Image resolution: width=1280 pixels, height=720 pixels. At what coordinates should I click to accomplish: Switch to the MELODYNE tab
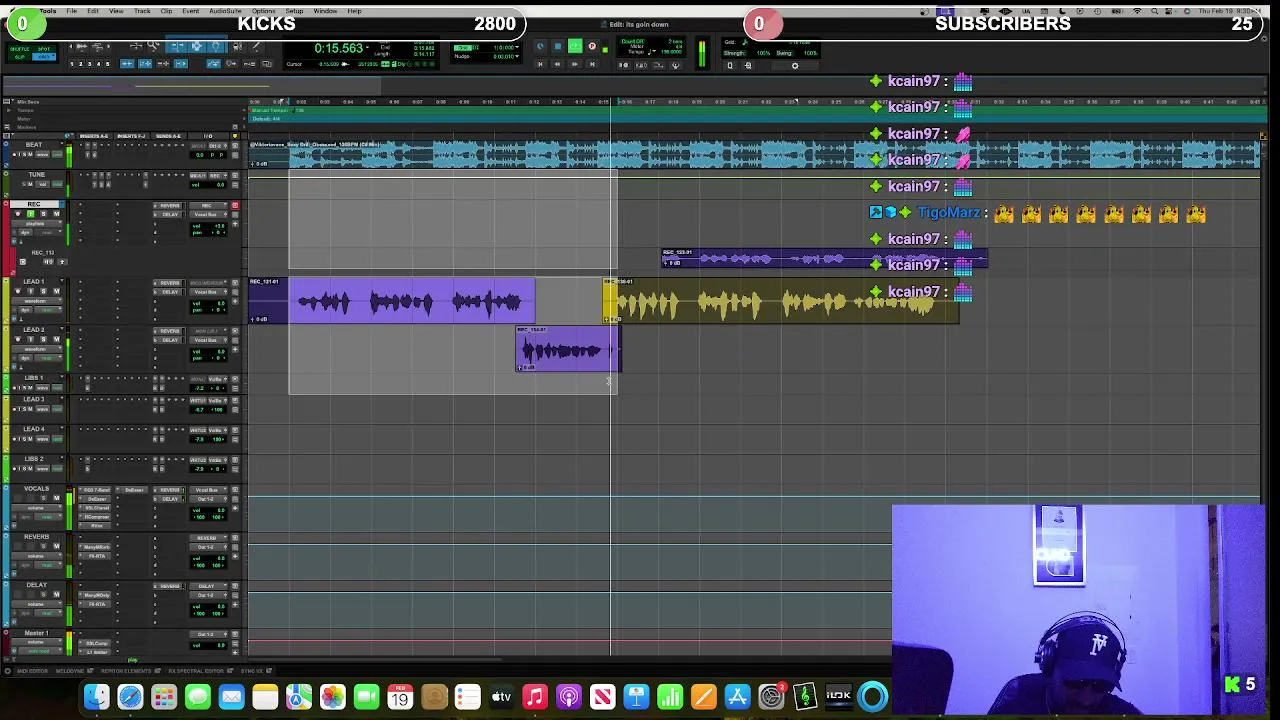pyautogui.click(x=70, y=671)
